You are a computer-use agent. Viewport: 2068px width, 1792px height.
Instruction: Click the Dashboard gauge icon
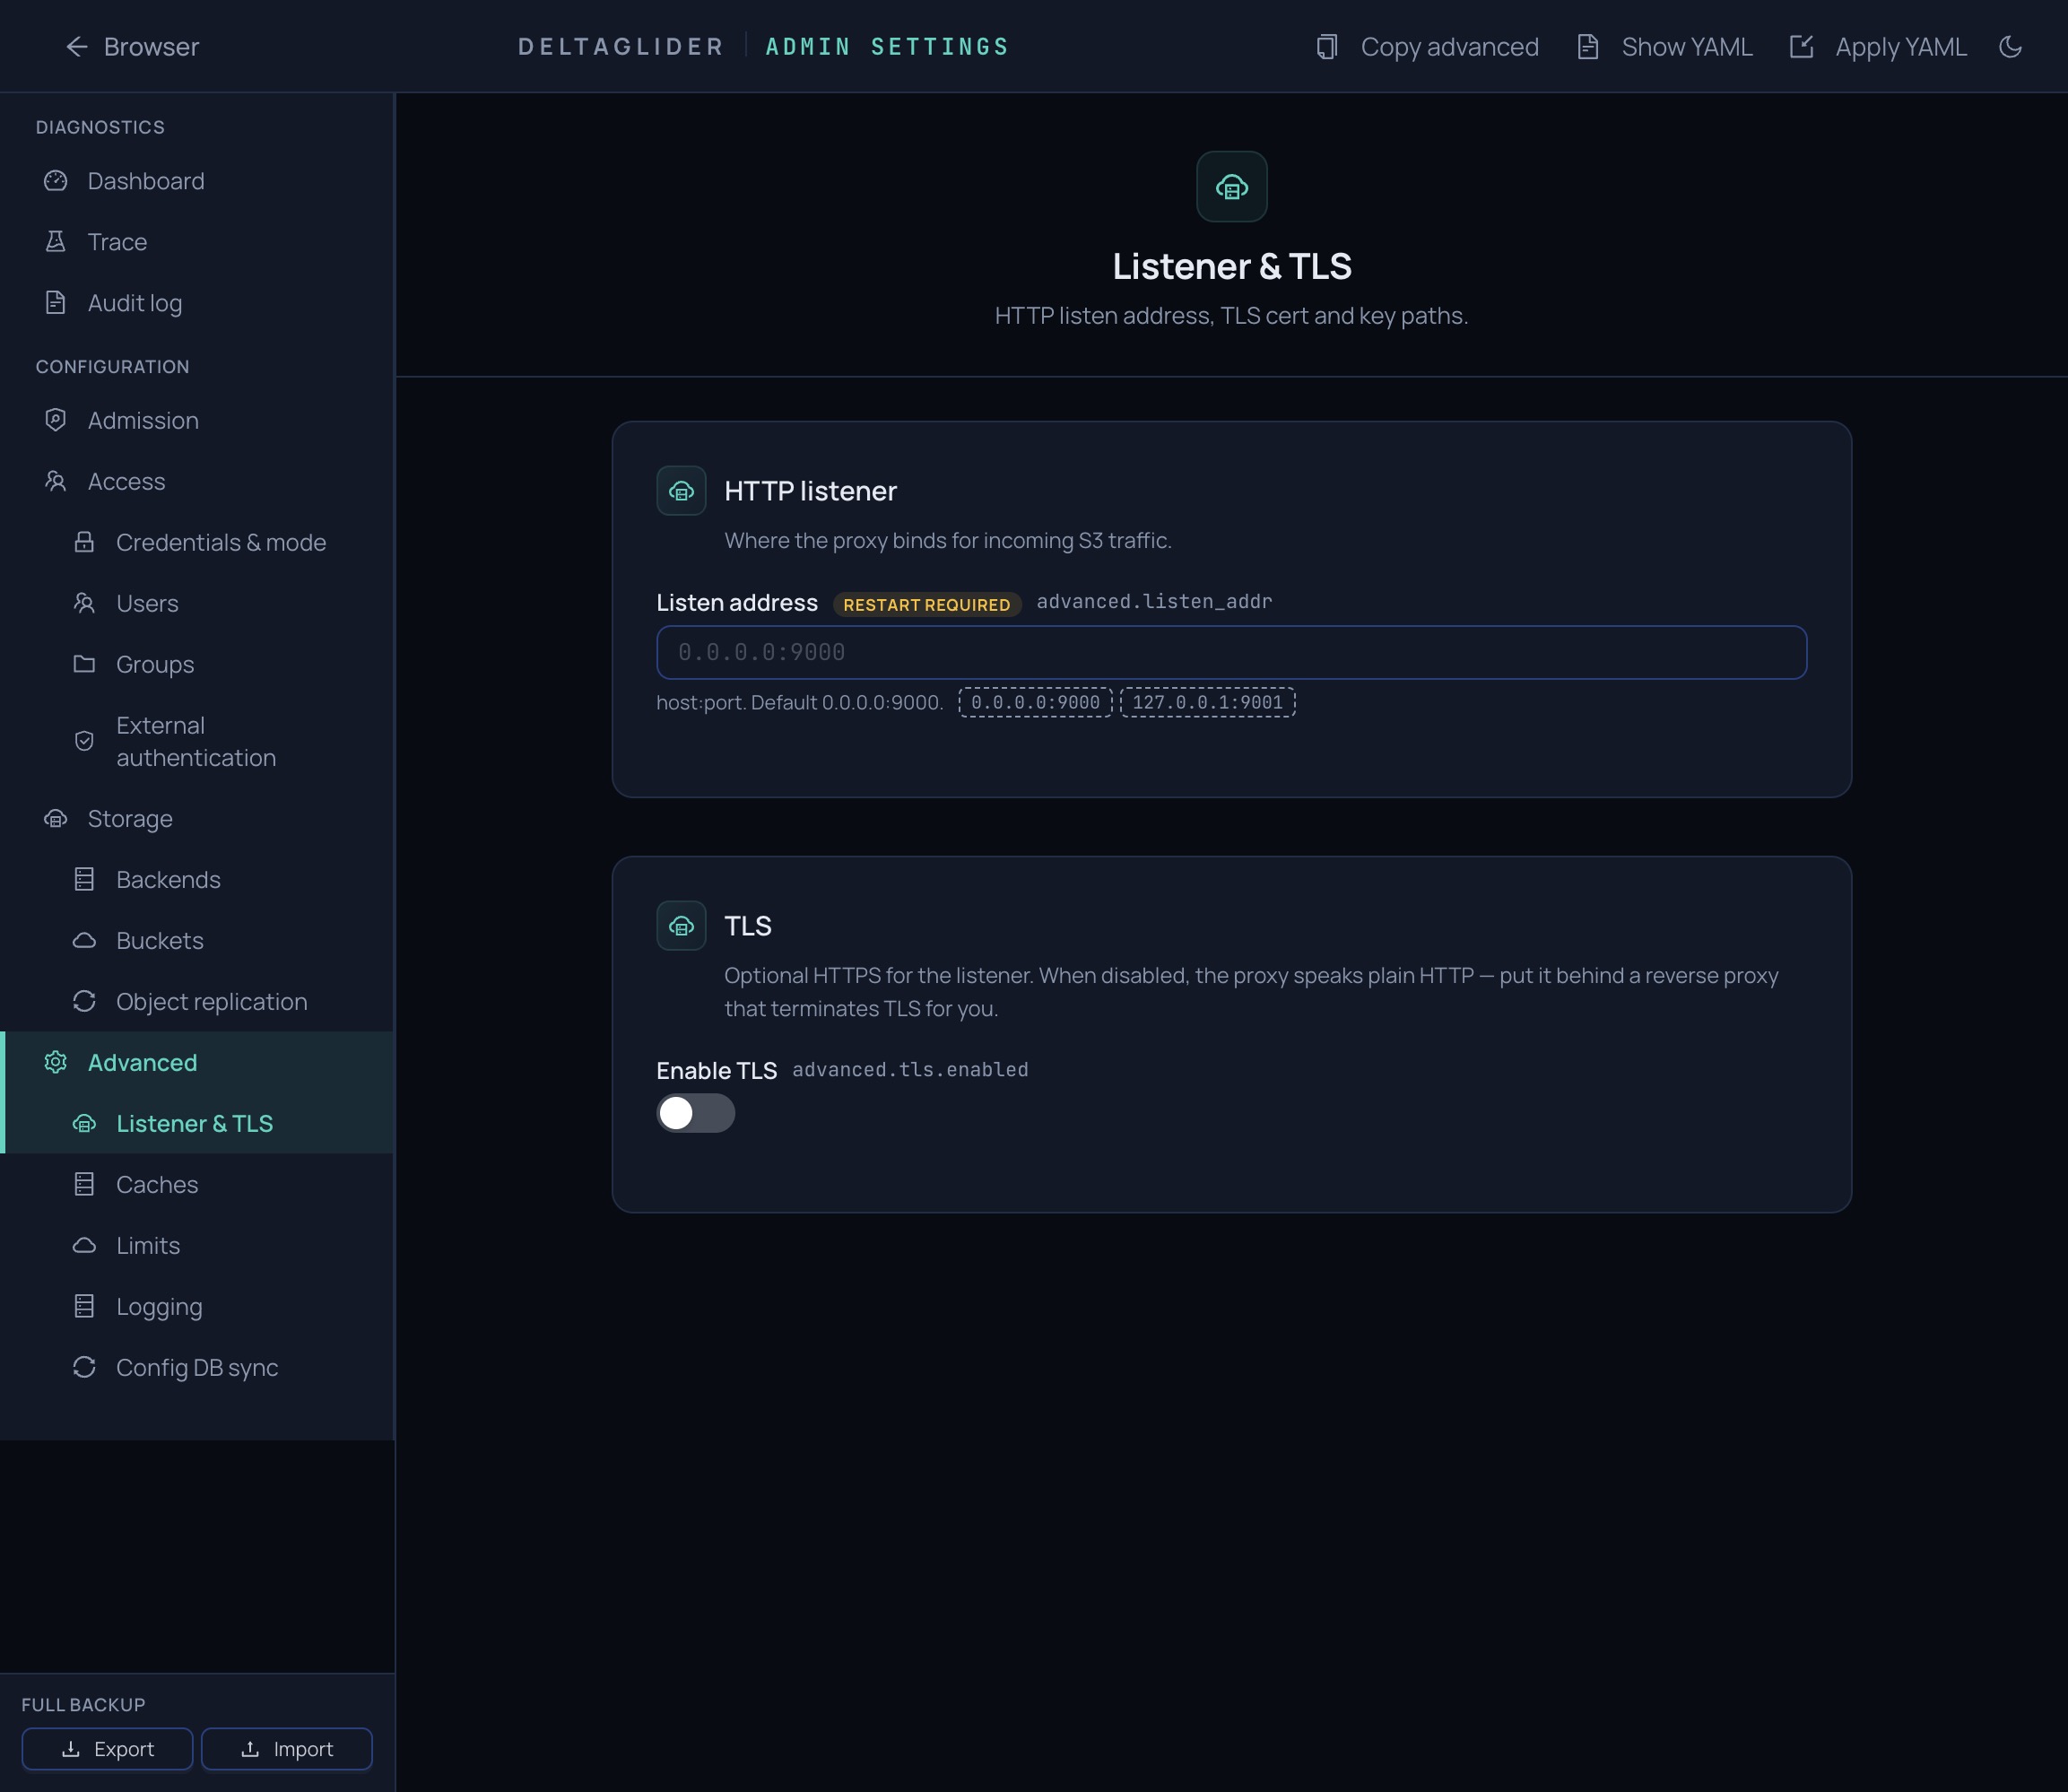coord(56,181)
